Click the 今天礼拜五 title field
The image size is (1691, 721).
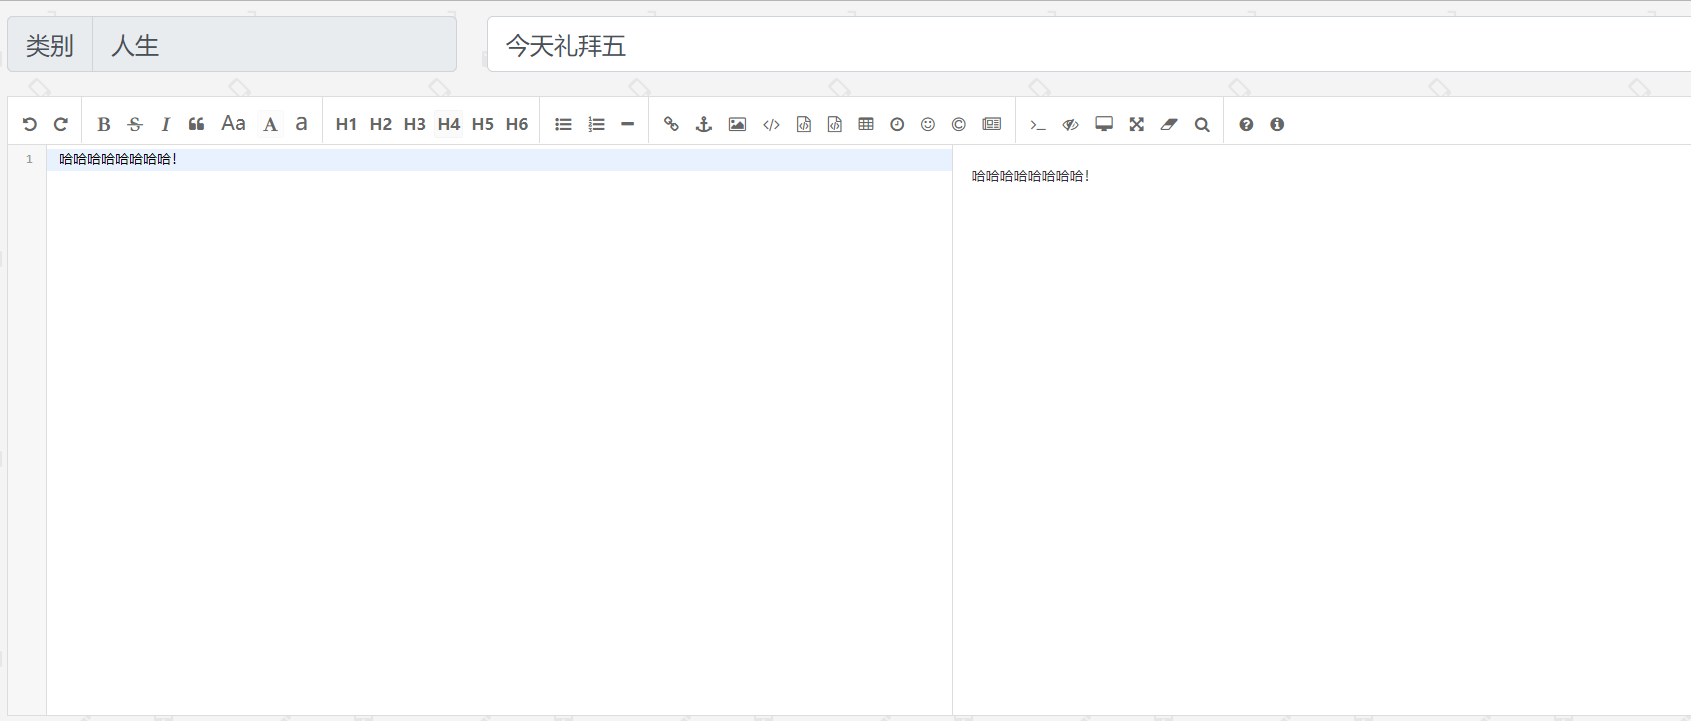tap(1088, 44)
